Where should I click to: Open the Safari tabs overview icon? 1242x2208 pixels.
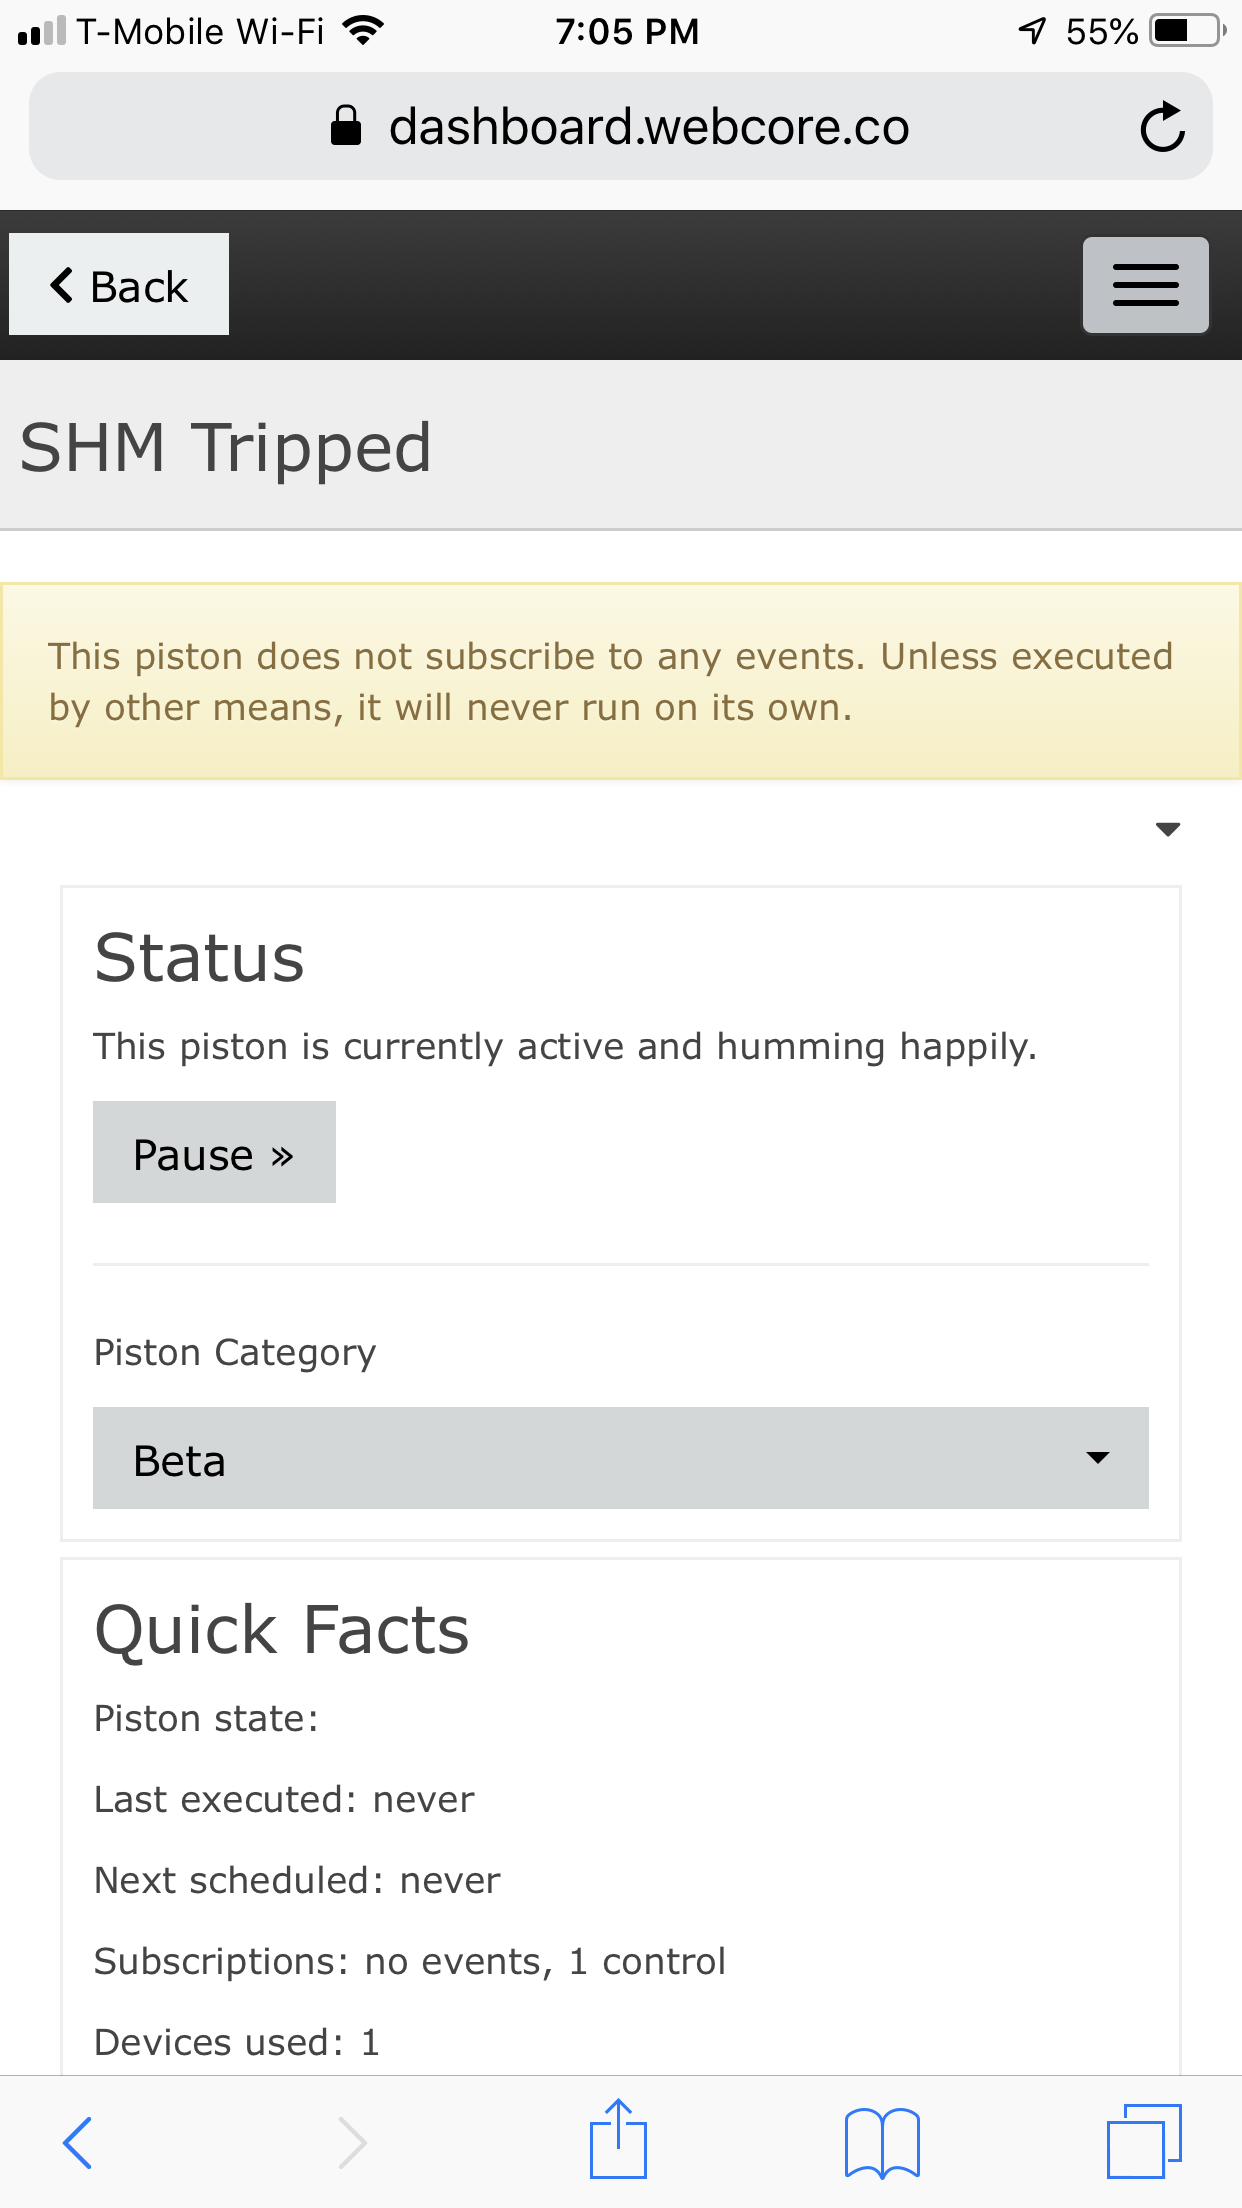[1144, 2141]
